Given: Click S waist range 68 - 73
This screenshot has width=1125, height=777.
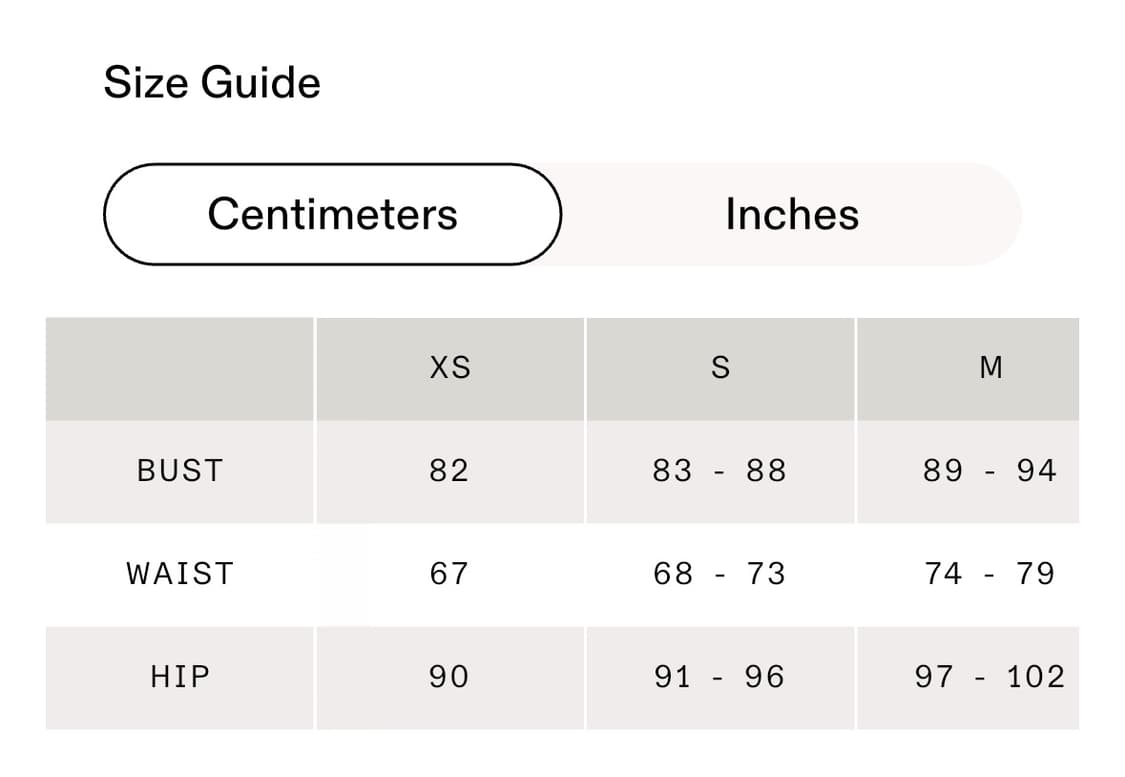Looking at the screenshot, I should (720, 574).
